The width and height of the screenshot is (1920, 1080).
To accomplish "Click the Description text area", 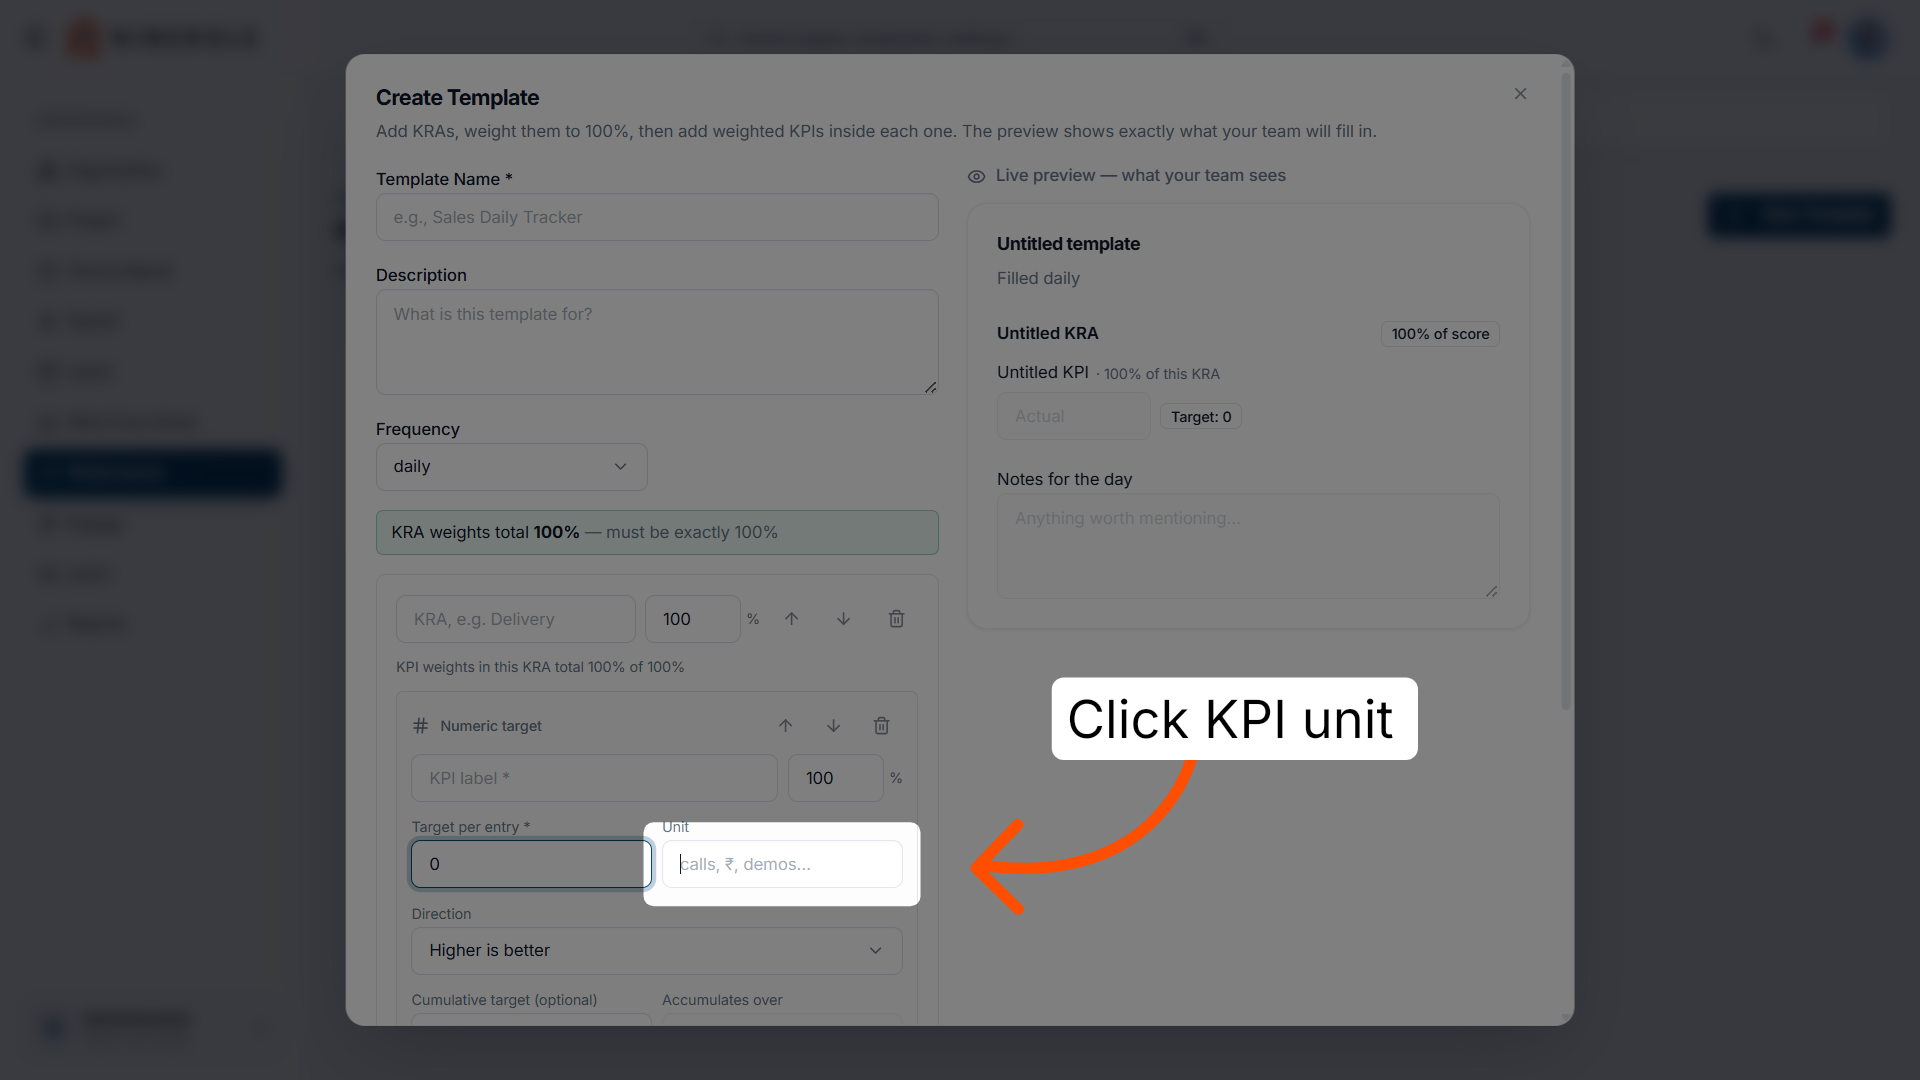I will [x=657, y=342].
